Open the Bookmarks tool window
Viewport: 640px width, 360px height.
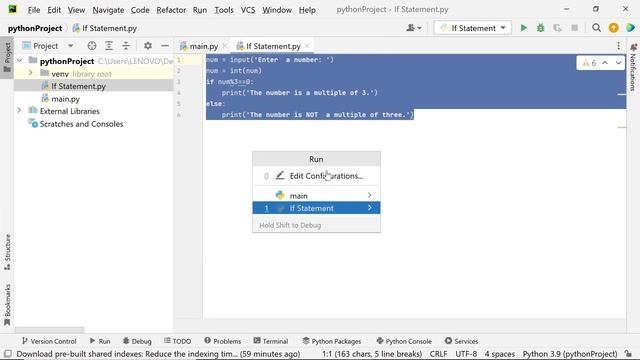[7, 304]
